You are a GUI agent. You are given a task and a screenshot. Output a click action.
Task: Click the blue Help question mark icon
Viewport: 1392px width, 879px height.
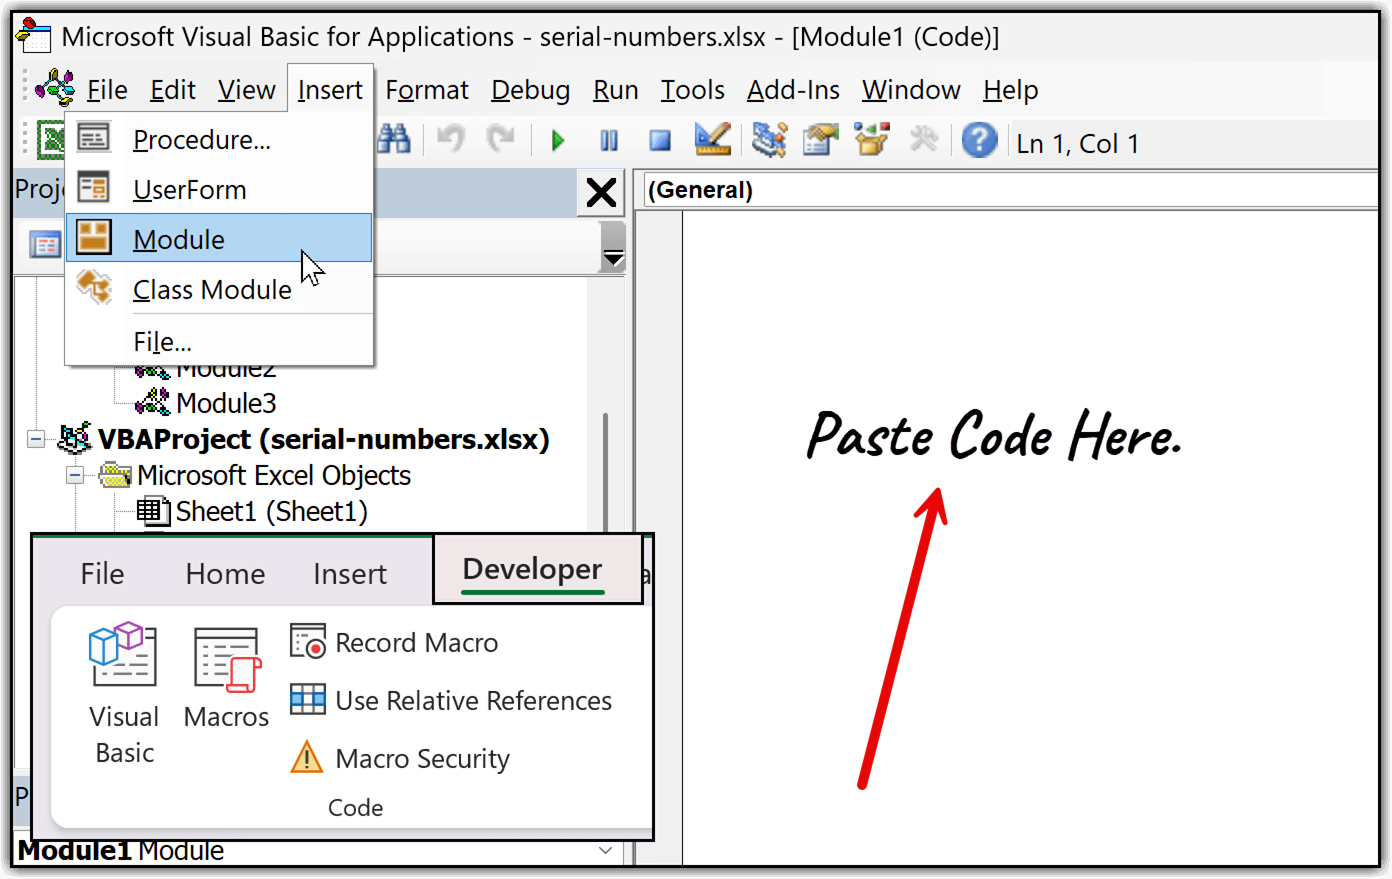click(979, 140)
